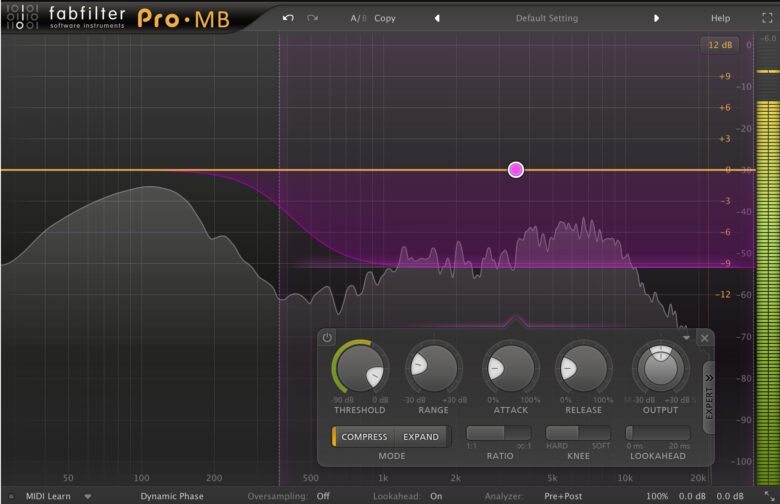Viewport: 780px width, 504px height.
Task: Copy the current state with Copy button
Action: coord(385,18)
